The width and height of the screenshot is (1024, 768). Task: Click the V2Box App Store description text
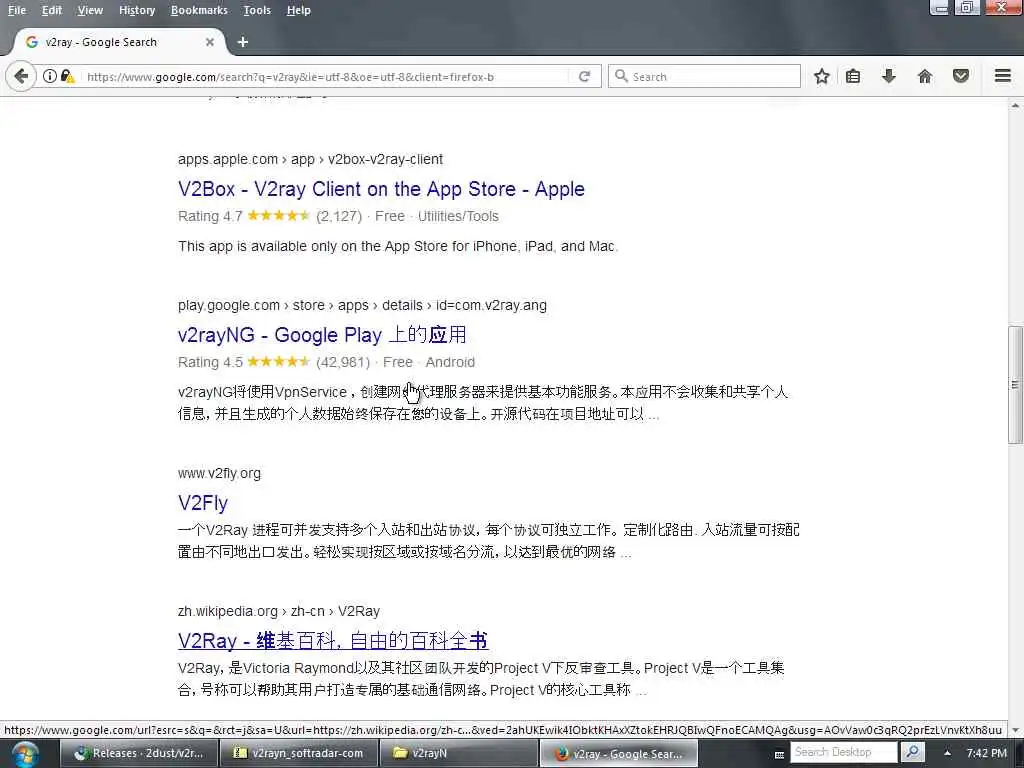[x=398, y=246]
